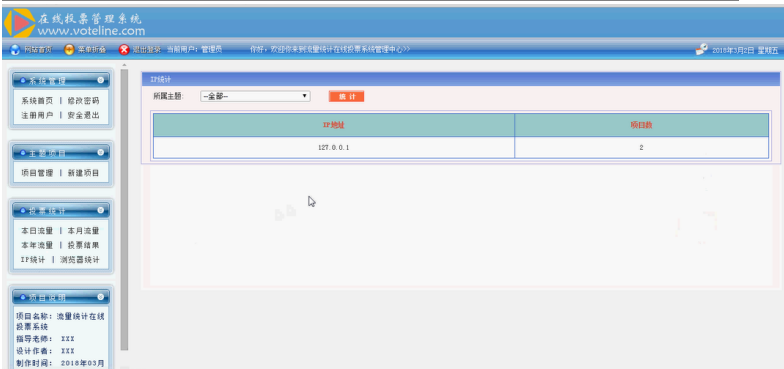The width and height of the screenshot is (784, 369).
Task: Click the 127.0.0.1 table cell
Action: coord(334,148)
